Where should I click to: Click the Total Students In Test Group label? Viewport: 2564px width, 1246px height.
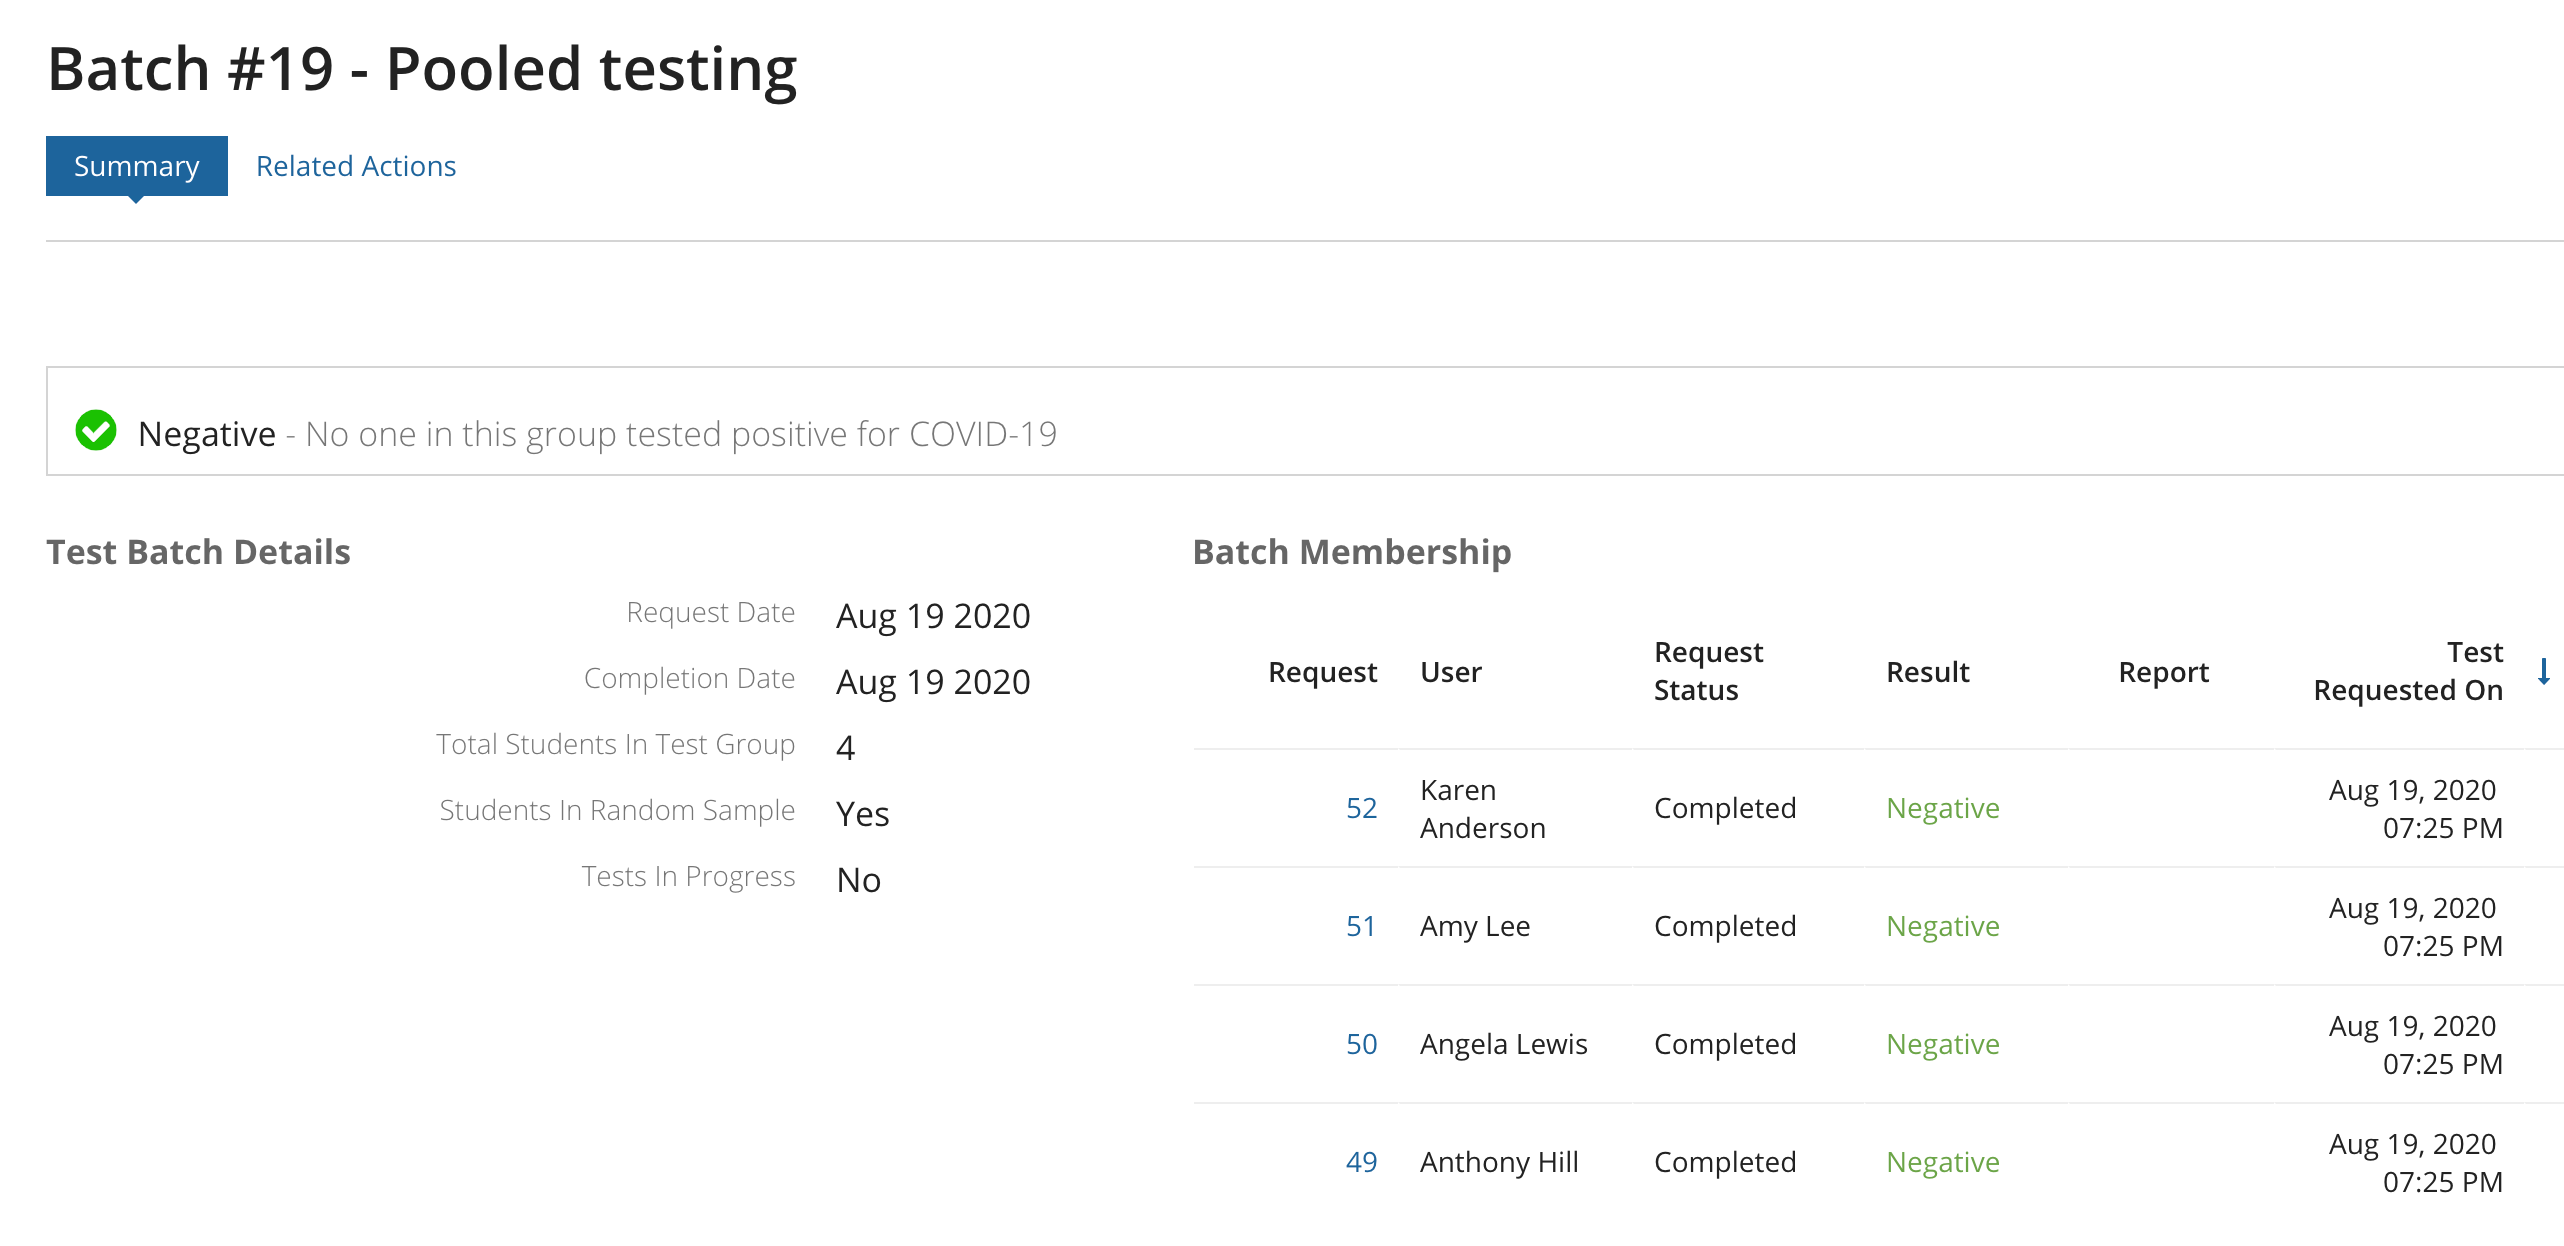click(x=616, y=744)
